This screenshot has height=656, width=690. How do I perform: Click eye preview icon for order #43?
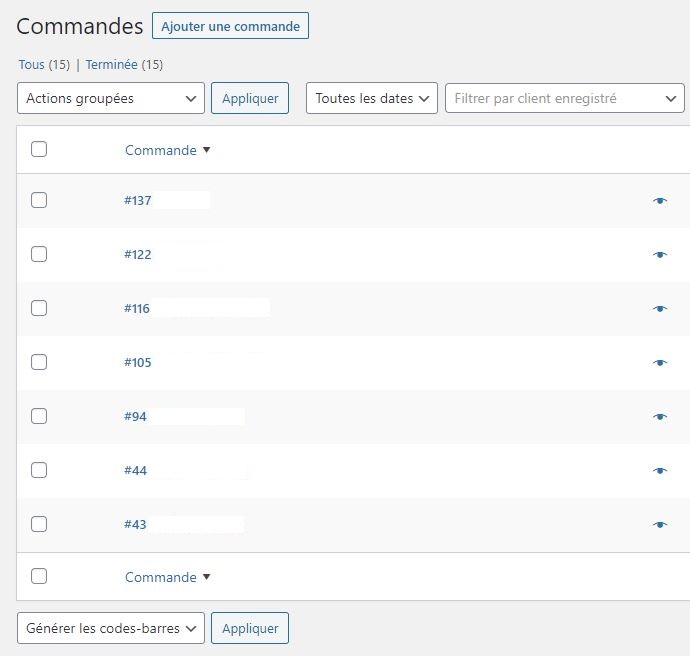(659, 524)
